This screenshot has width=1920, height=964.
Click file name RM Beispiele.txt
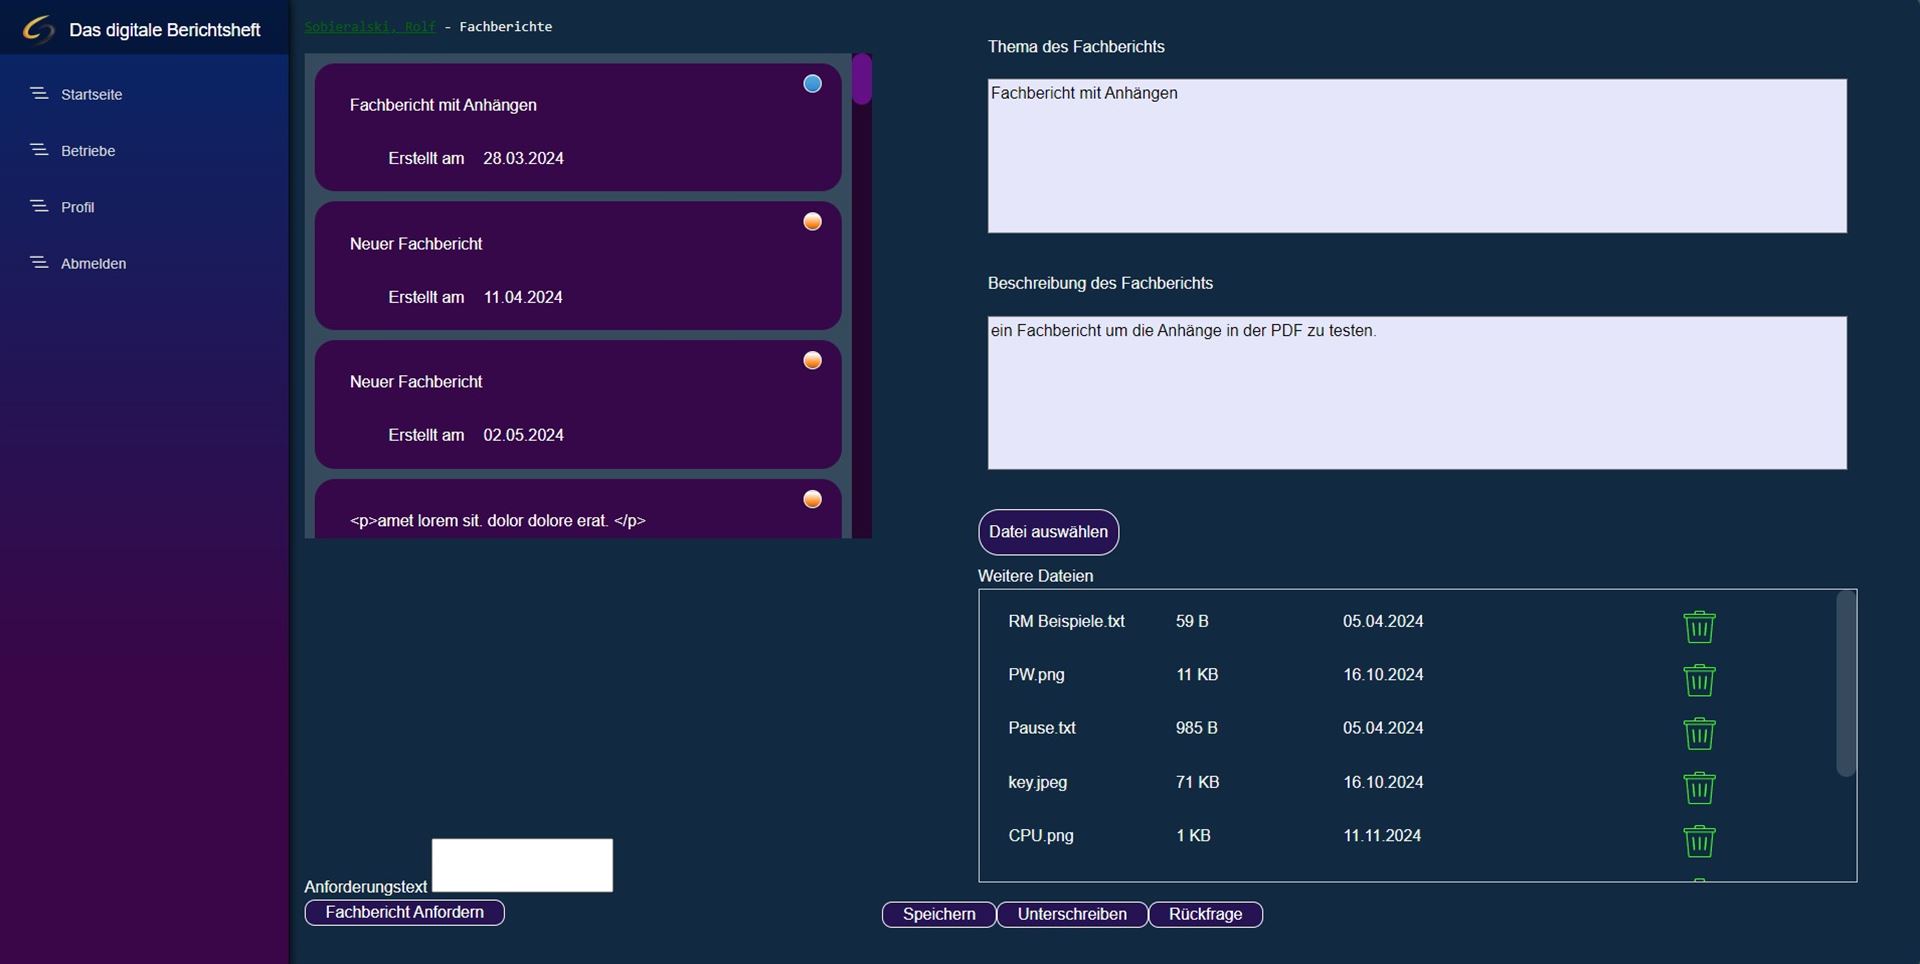(1066, 621)
